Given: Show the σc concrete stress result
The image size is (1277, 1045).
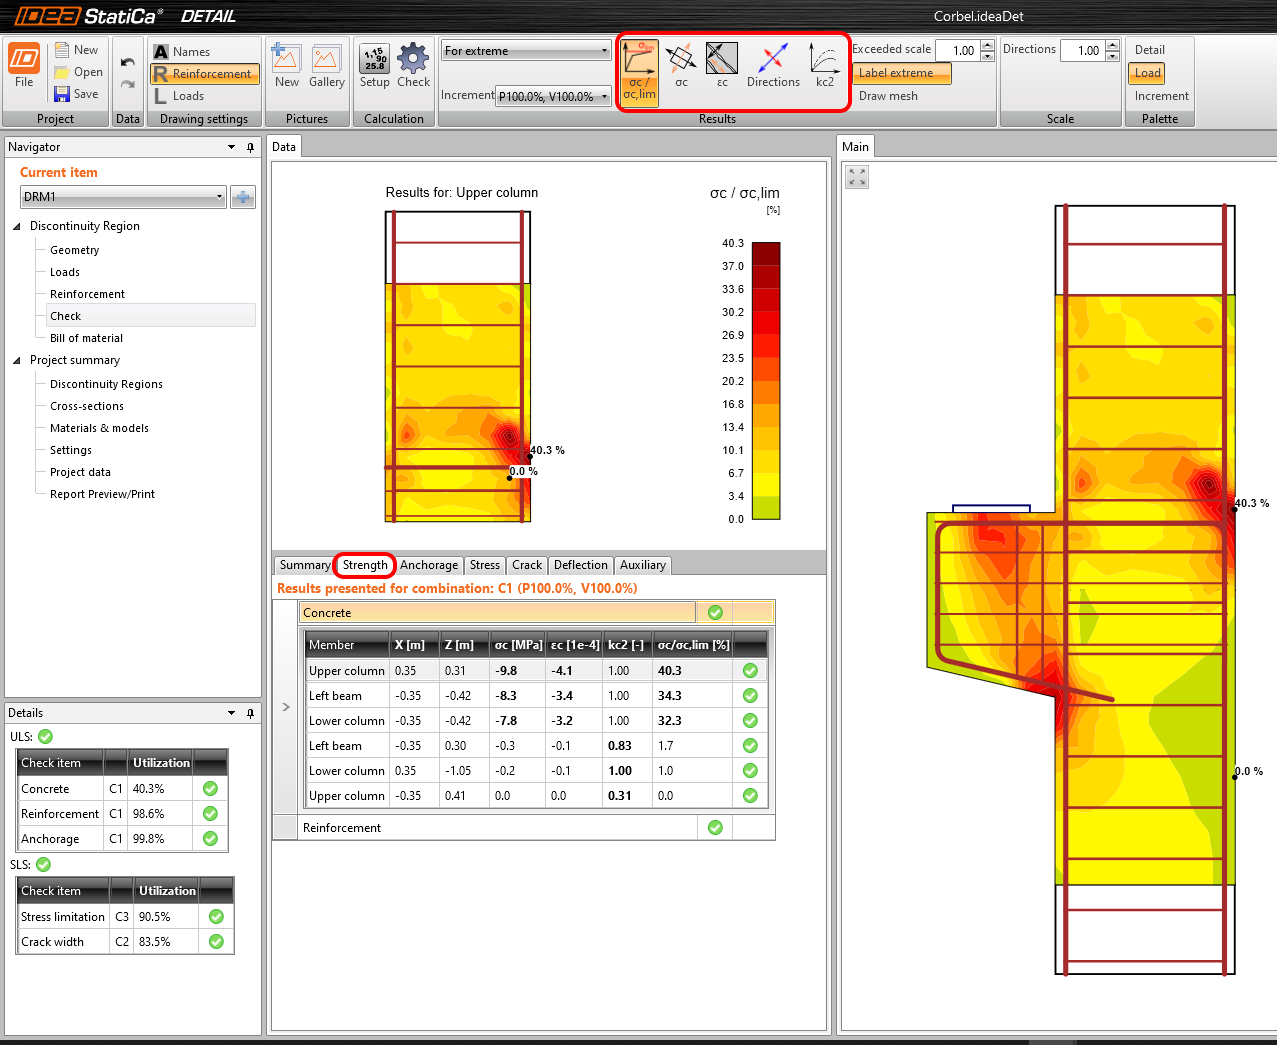Looking at the screenshot, I should coord(681,66).
